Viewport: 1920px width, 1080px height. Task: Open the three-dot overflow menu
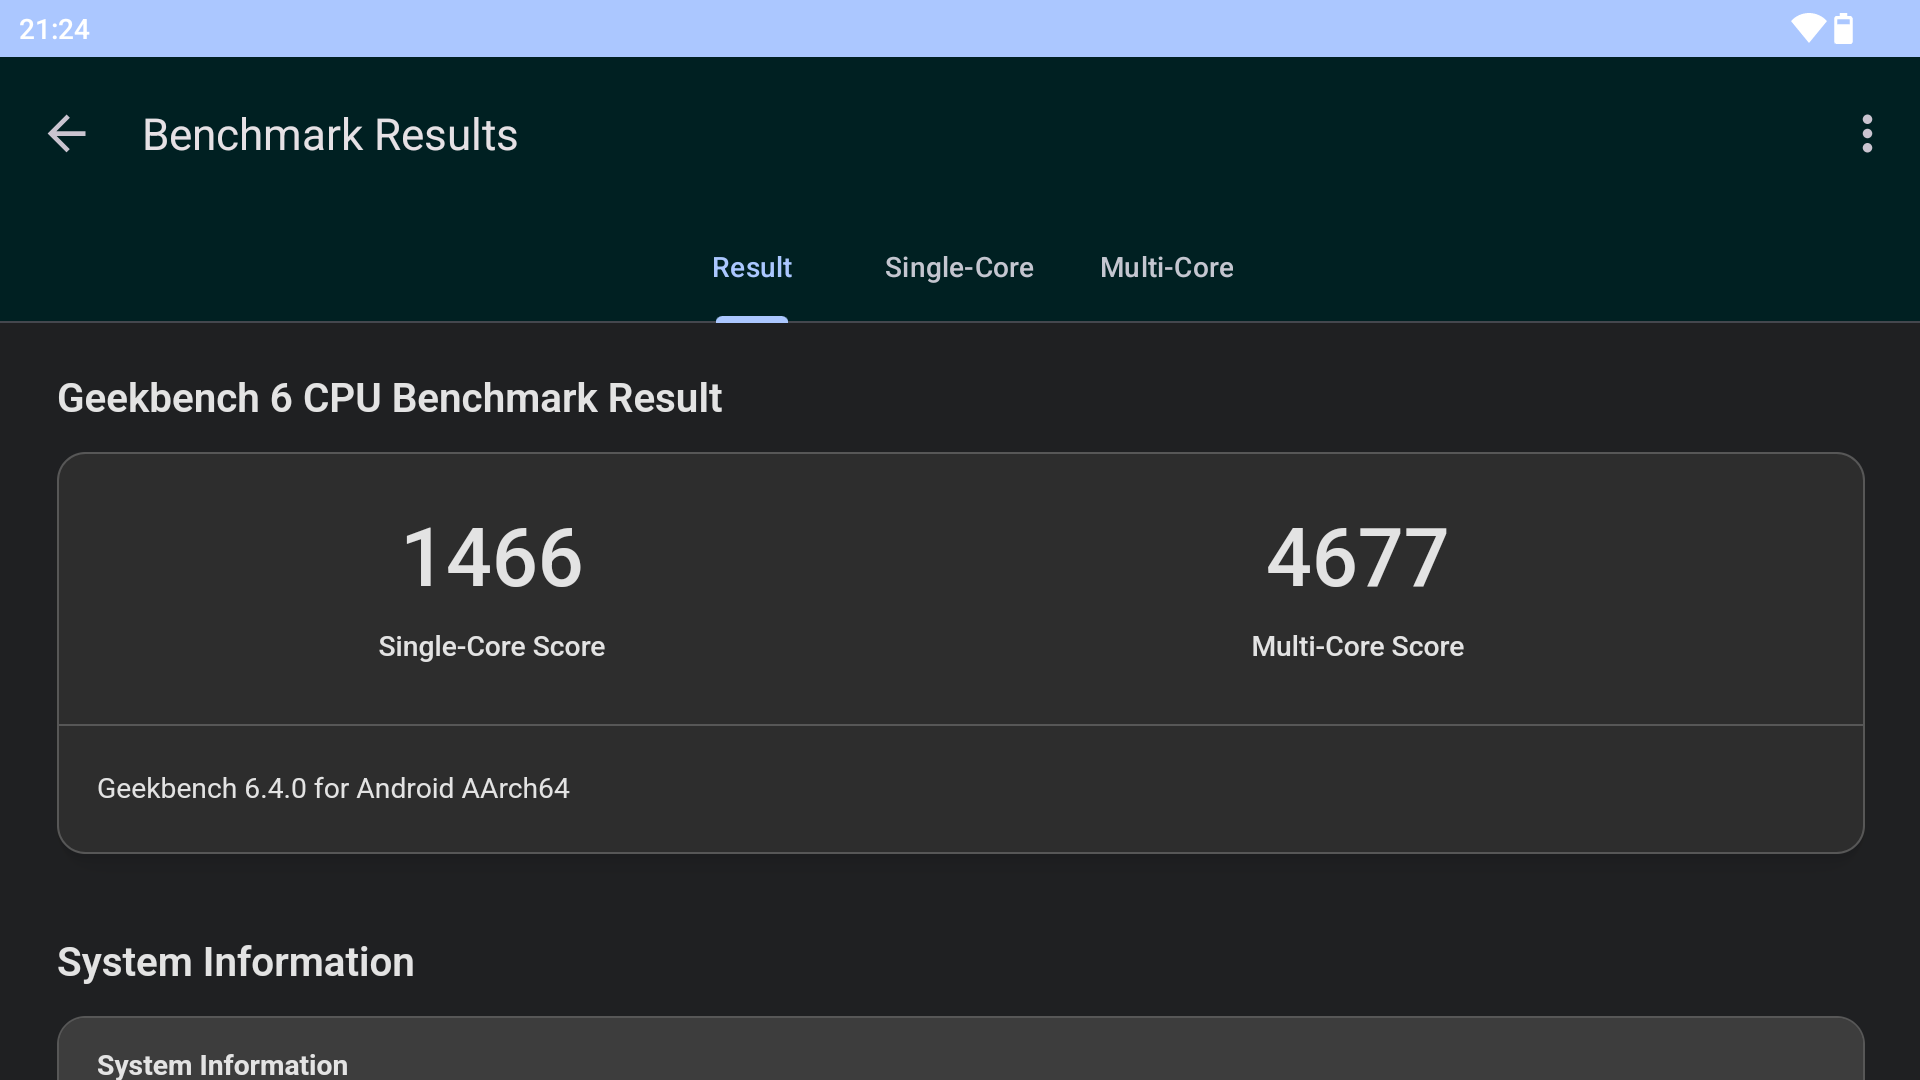tap(1867, 134)
